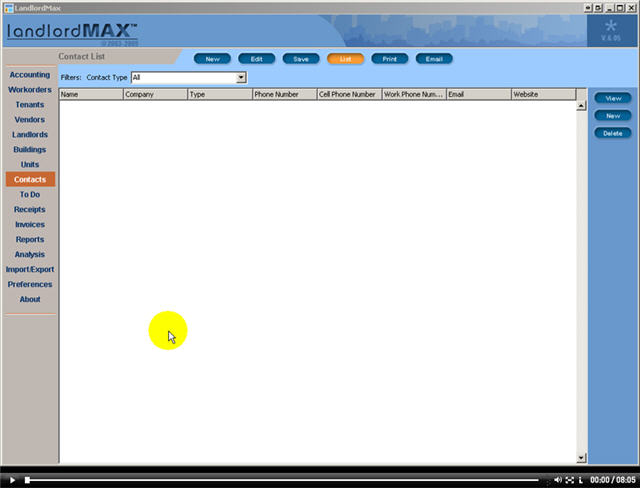Screen dimensions: 640x488
Task: Click the top toolbar New button
Action: coord(212,59)
